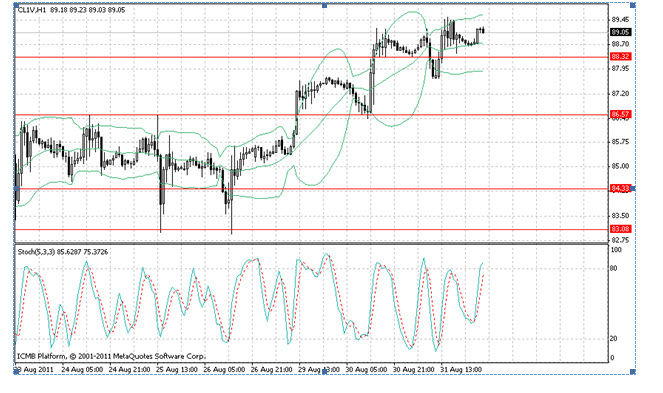Click the 26 Aug 05:00 date label
The width and height of the screenshot is (663, 393).
[x=224, y=369]
